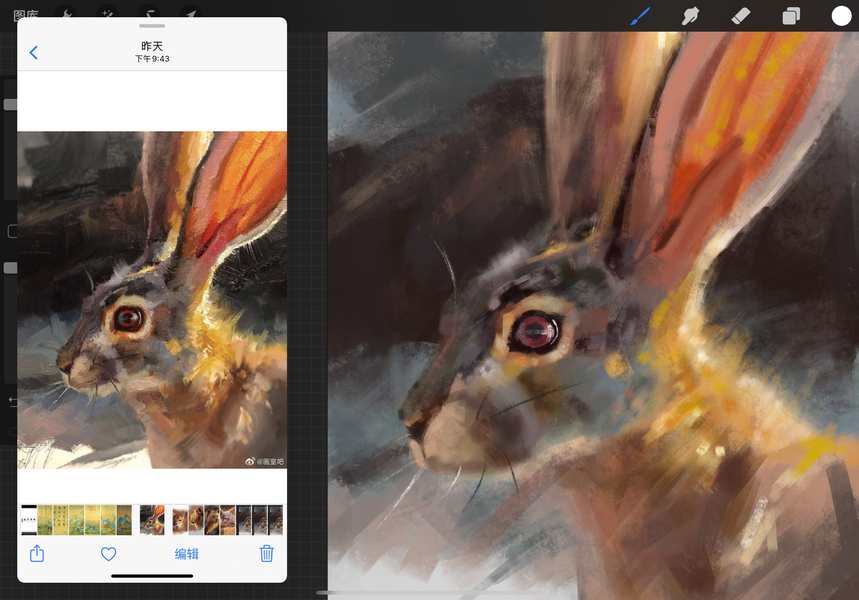Delete the photo with the trash icon
This screenshot has height=600, width=859.
pyautogui.click(x=267, y=553)
